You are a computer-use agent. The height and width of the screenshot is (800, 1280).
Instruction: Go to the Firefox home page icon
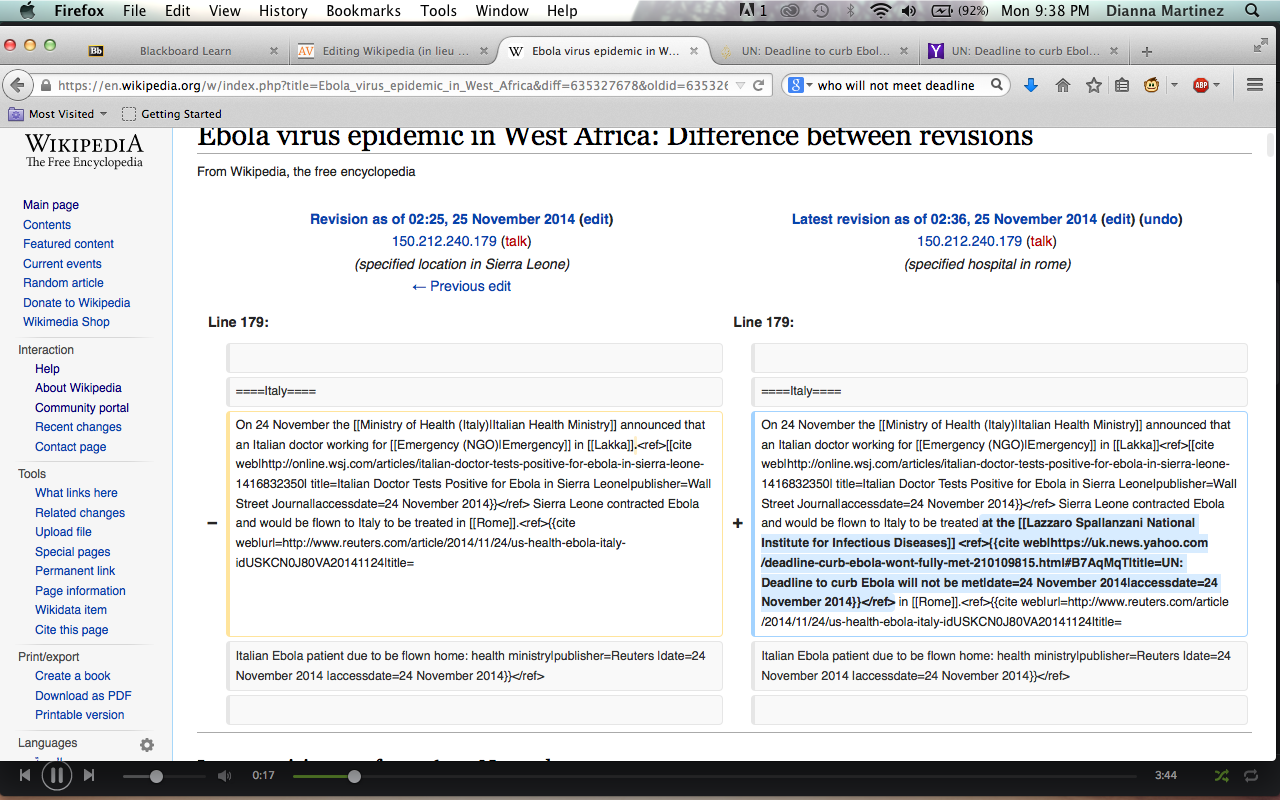pyautogui.click(x=1063, y=85)
